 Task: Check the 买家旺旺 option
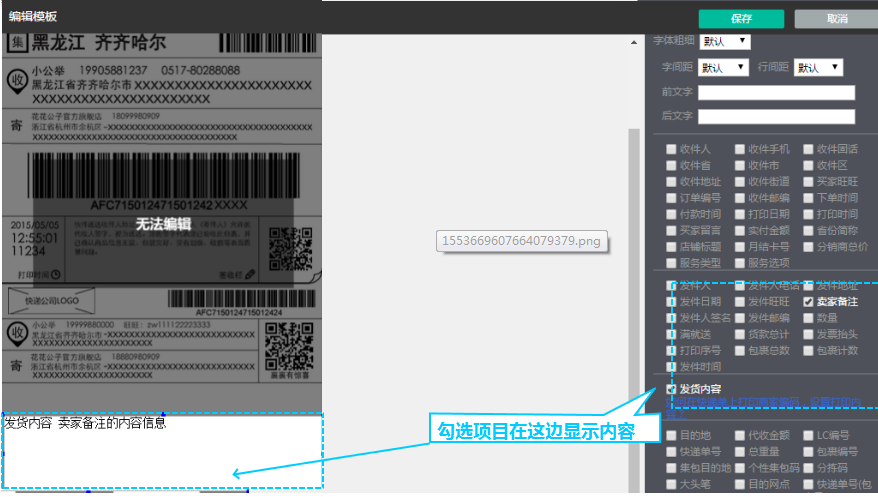(808, 182)
